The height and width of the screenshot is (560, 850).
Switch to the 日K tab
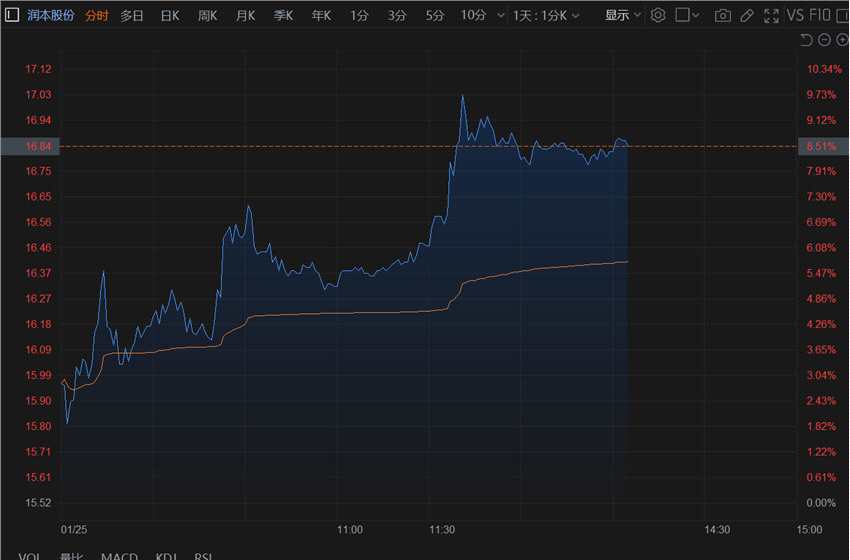coord(170,15)
